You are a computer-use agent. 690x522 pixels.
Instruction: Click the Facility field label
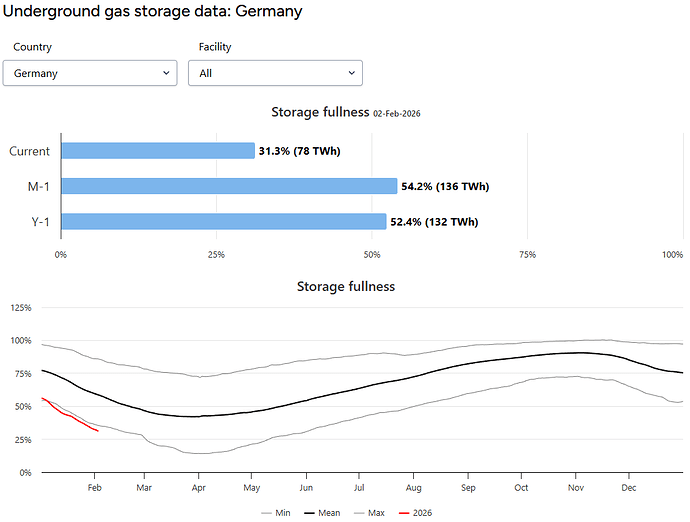click(215, 47)
